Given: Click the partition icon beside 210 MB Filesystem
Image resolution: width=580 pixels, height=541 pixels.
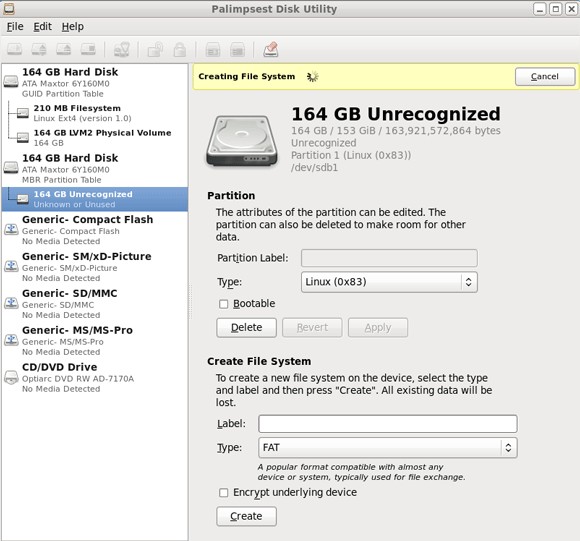Looking at the screenshot, I should tap(23, 113).
